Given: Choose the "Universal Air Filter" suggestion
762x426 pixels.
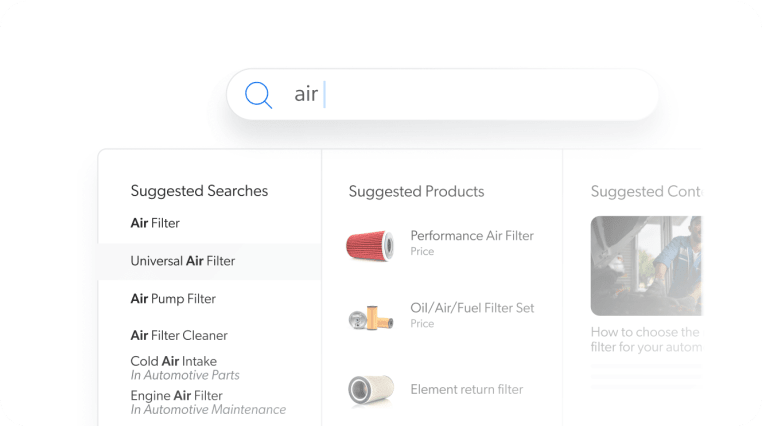Looking at the screenshot, I should point(183,261).
